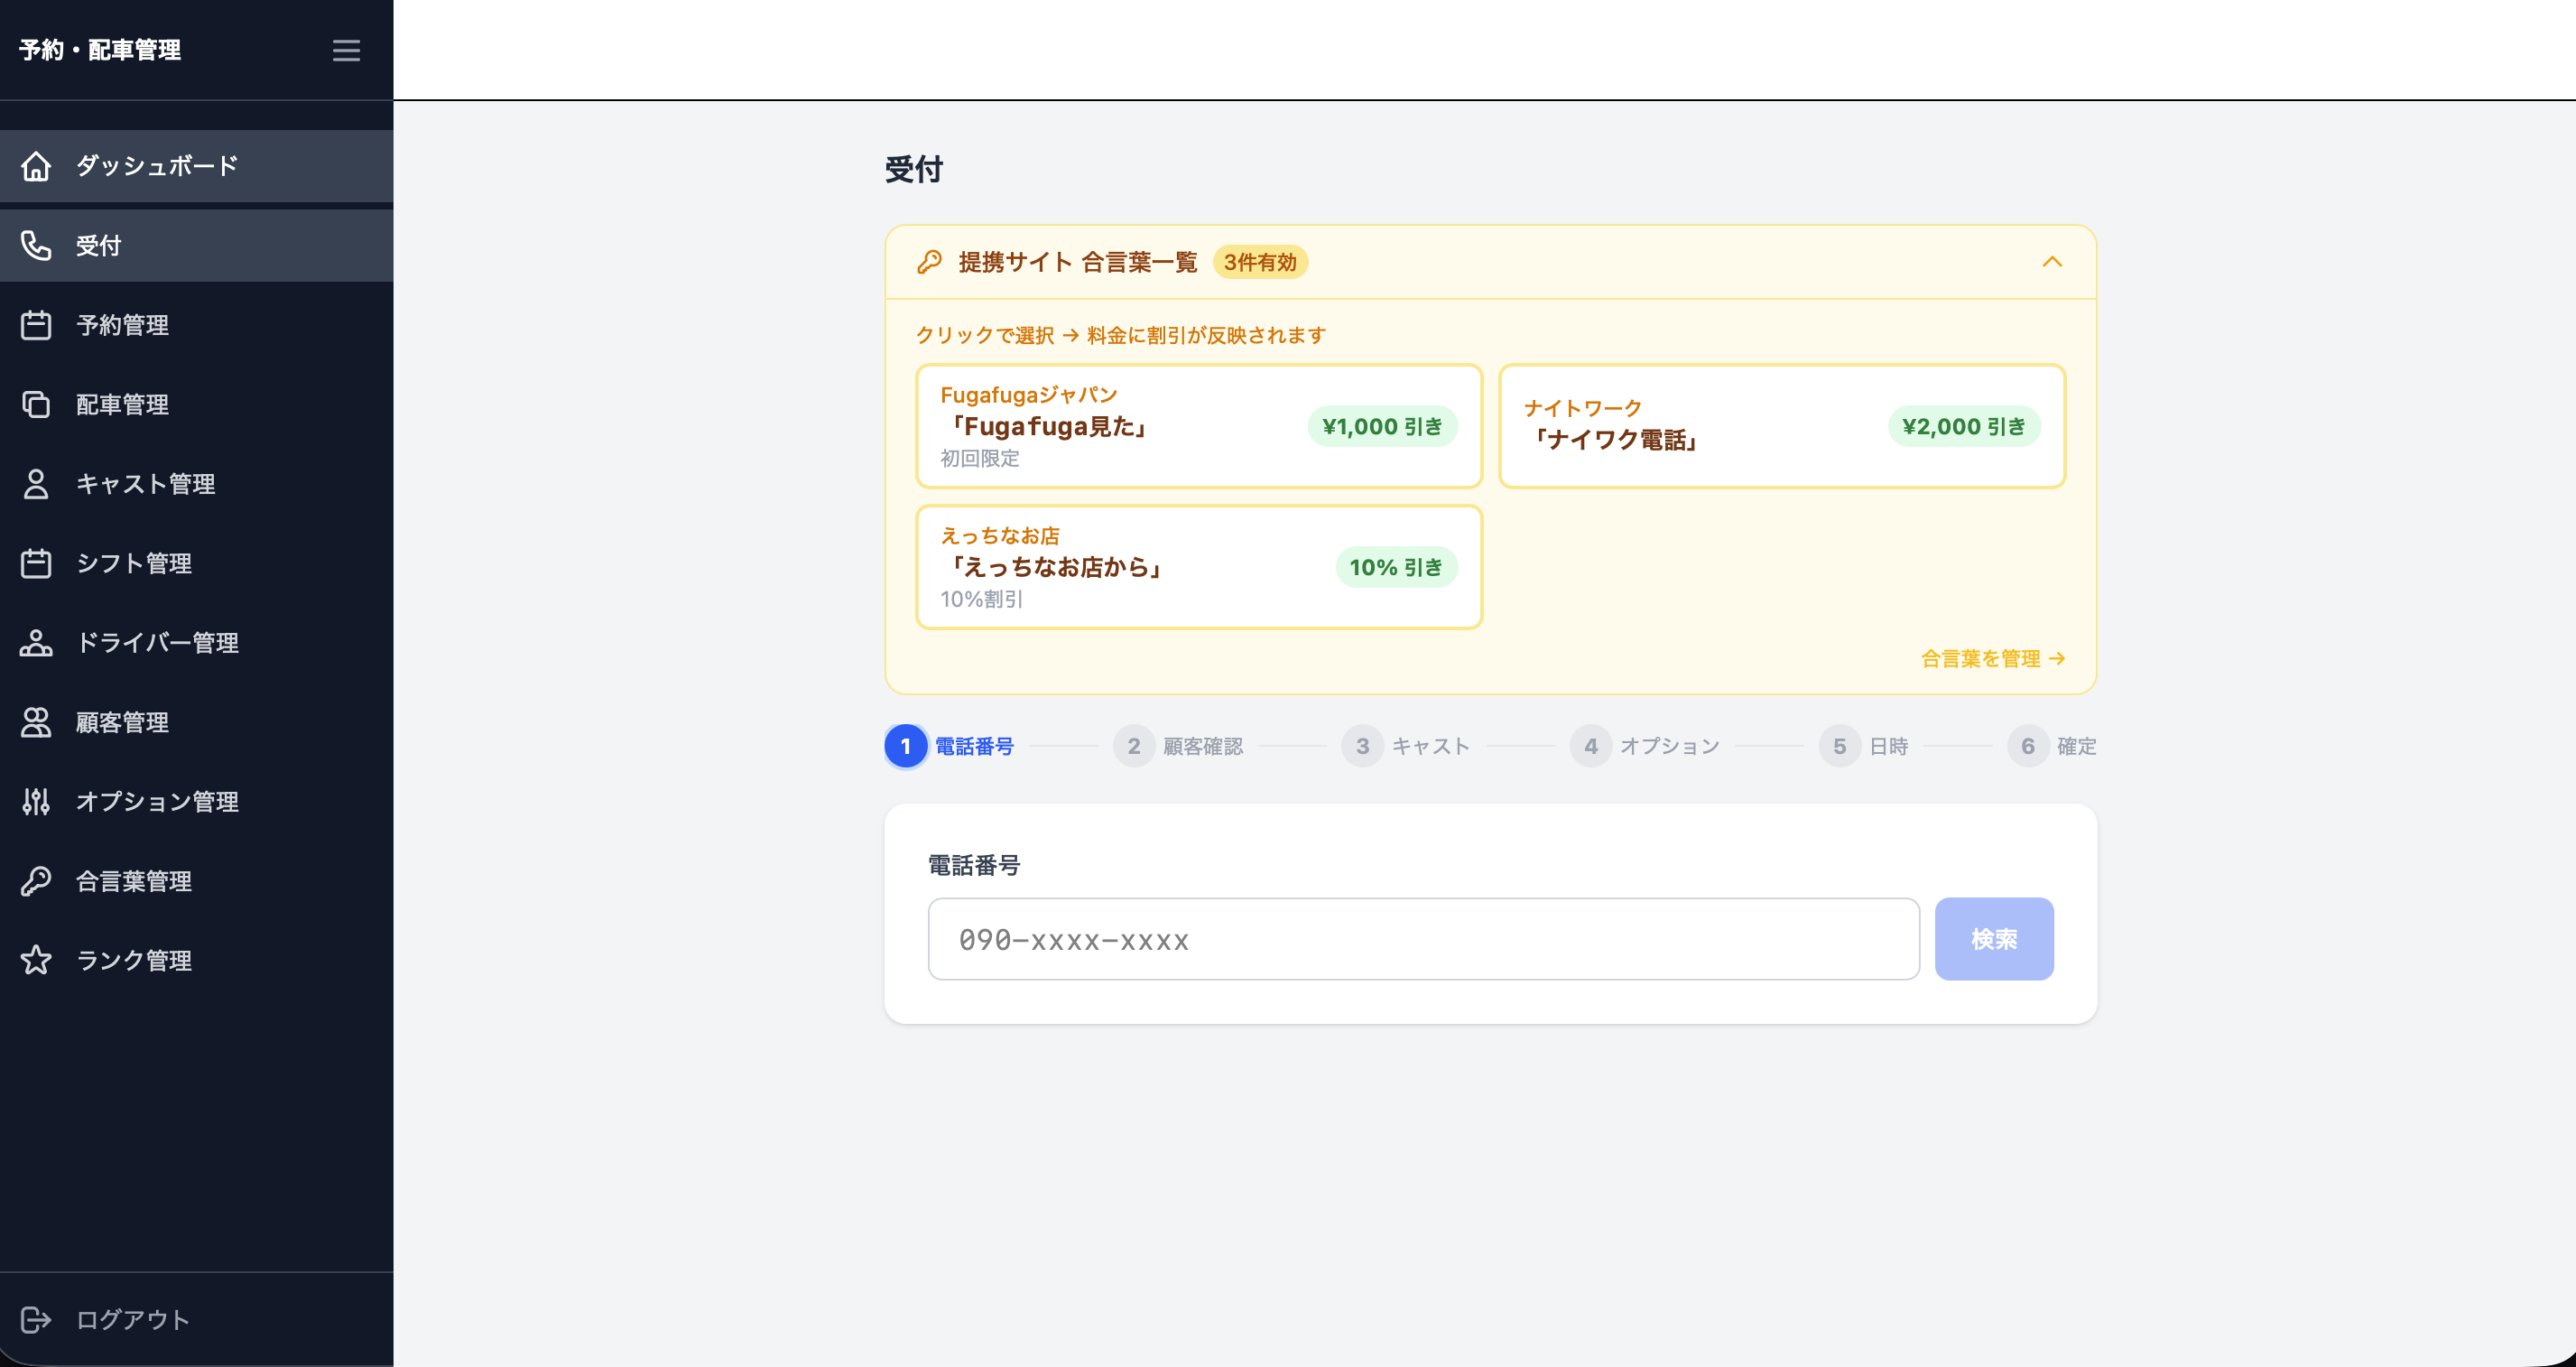The width and height of the screenshot is (2576, 1367).
Task: Click the dashboard home icon
Action: 36,166
